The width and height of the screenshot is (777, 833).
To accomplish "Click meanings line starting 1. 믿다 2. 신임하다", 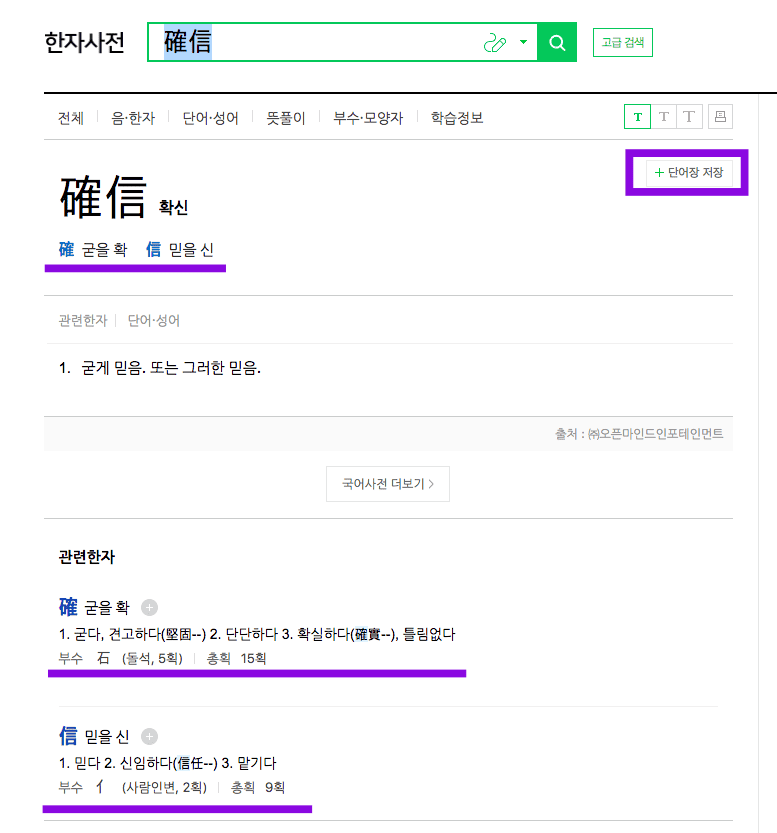I will [x=167, y=763].
